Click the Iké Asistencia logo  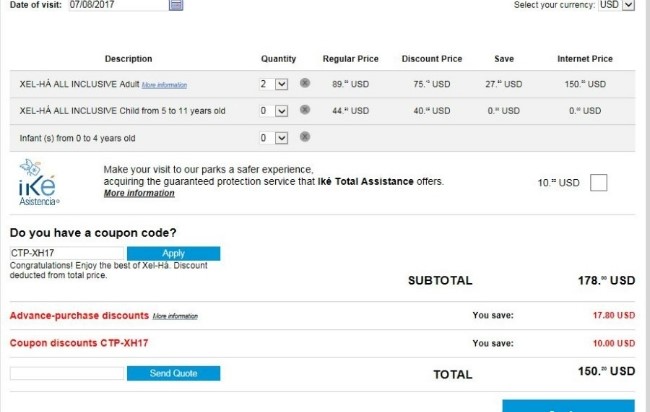37,182
